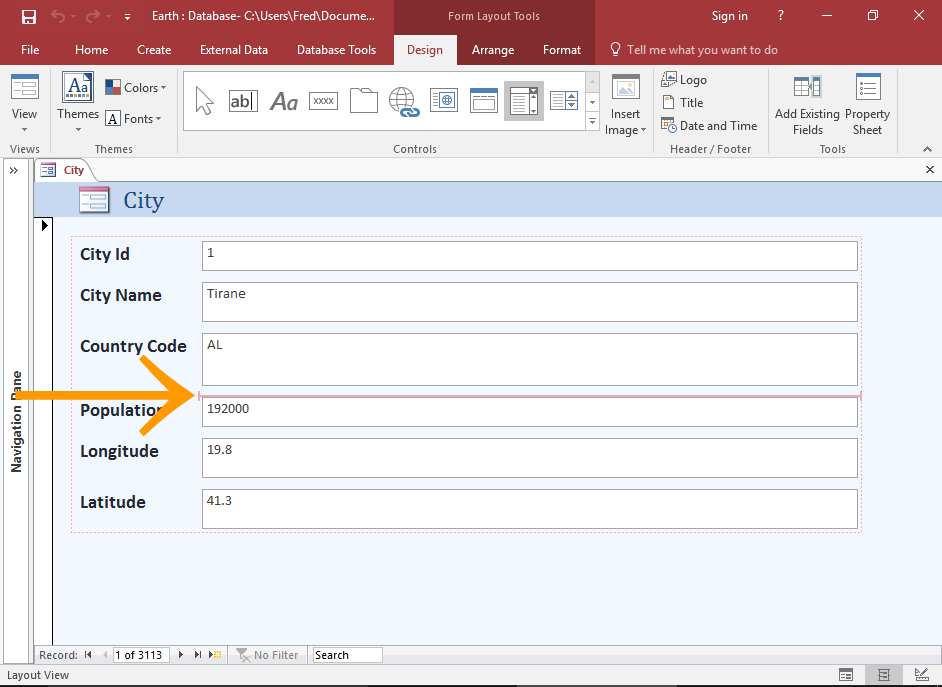942x687 pixels.
Task: Open the Themes gallery
Action: (x=78, y=102)
